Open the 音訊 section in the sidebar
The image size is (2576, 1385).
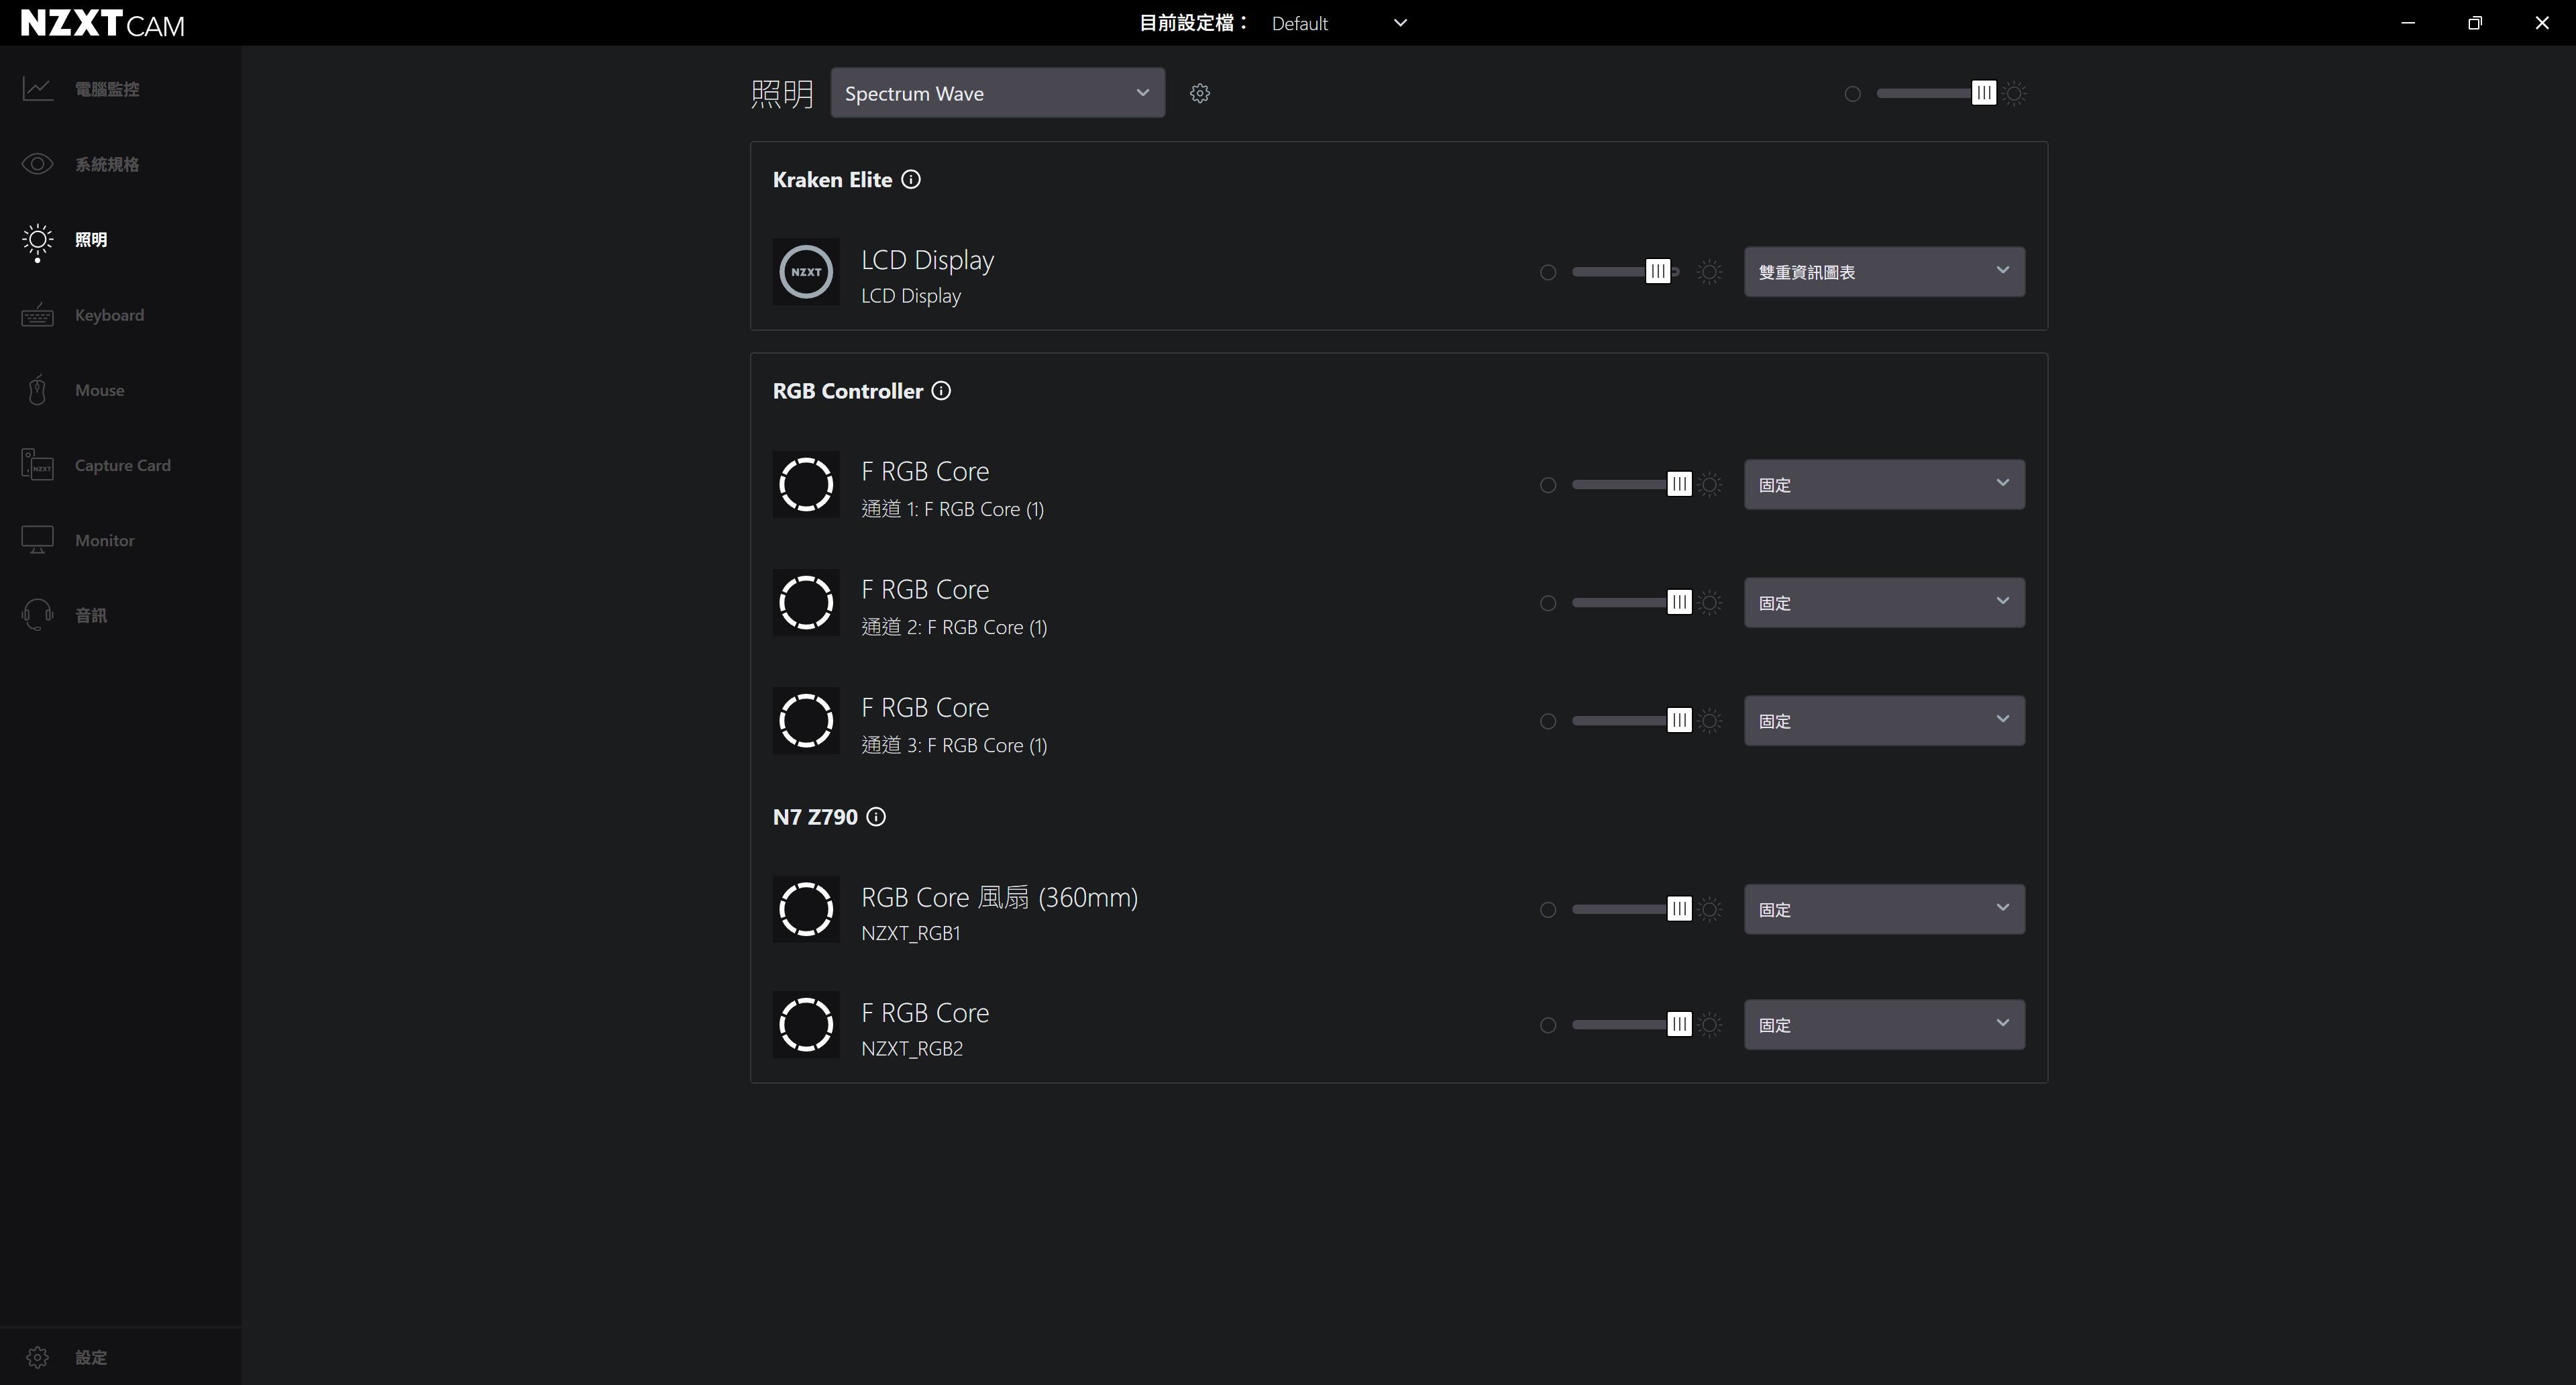point(120,615)
